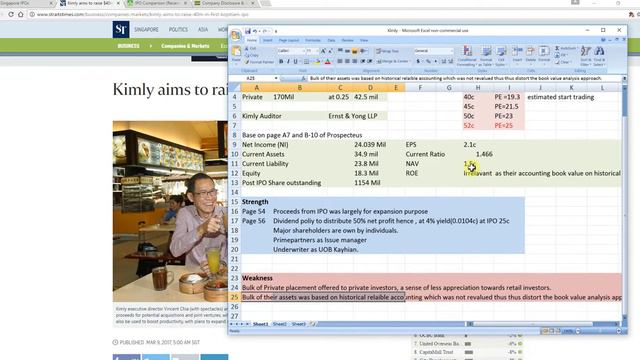Image resolution: width=640 pixels, height=360 pixels.
Task: Click Delete cells button
Action: (x=530, y=55)
